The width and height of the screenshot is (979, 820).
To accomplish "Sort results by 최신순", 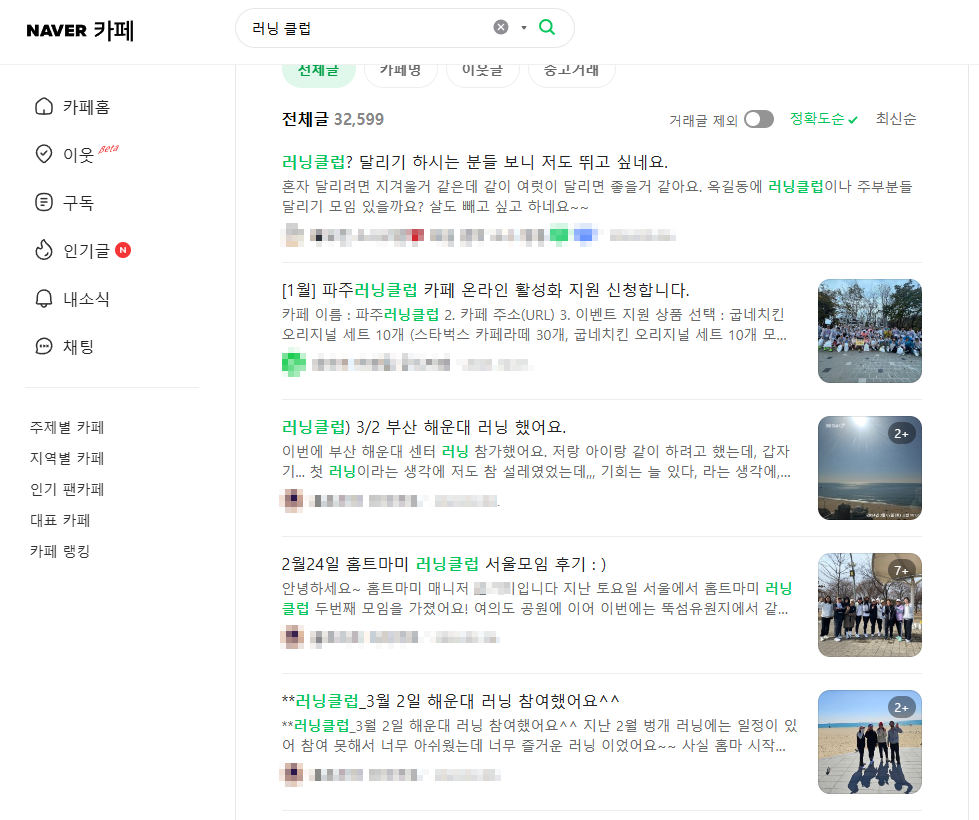I will pyautogui.click(x=895, y=119).
